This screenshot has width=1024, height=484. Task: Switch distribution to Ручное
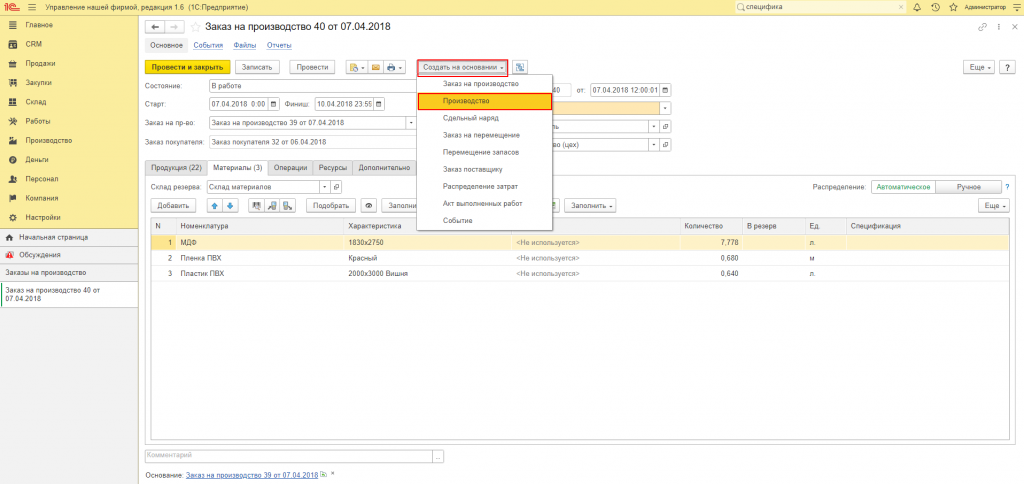pyautogui.click(x=968, y=187)
